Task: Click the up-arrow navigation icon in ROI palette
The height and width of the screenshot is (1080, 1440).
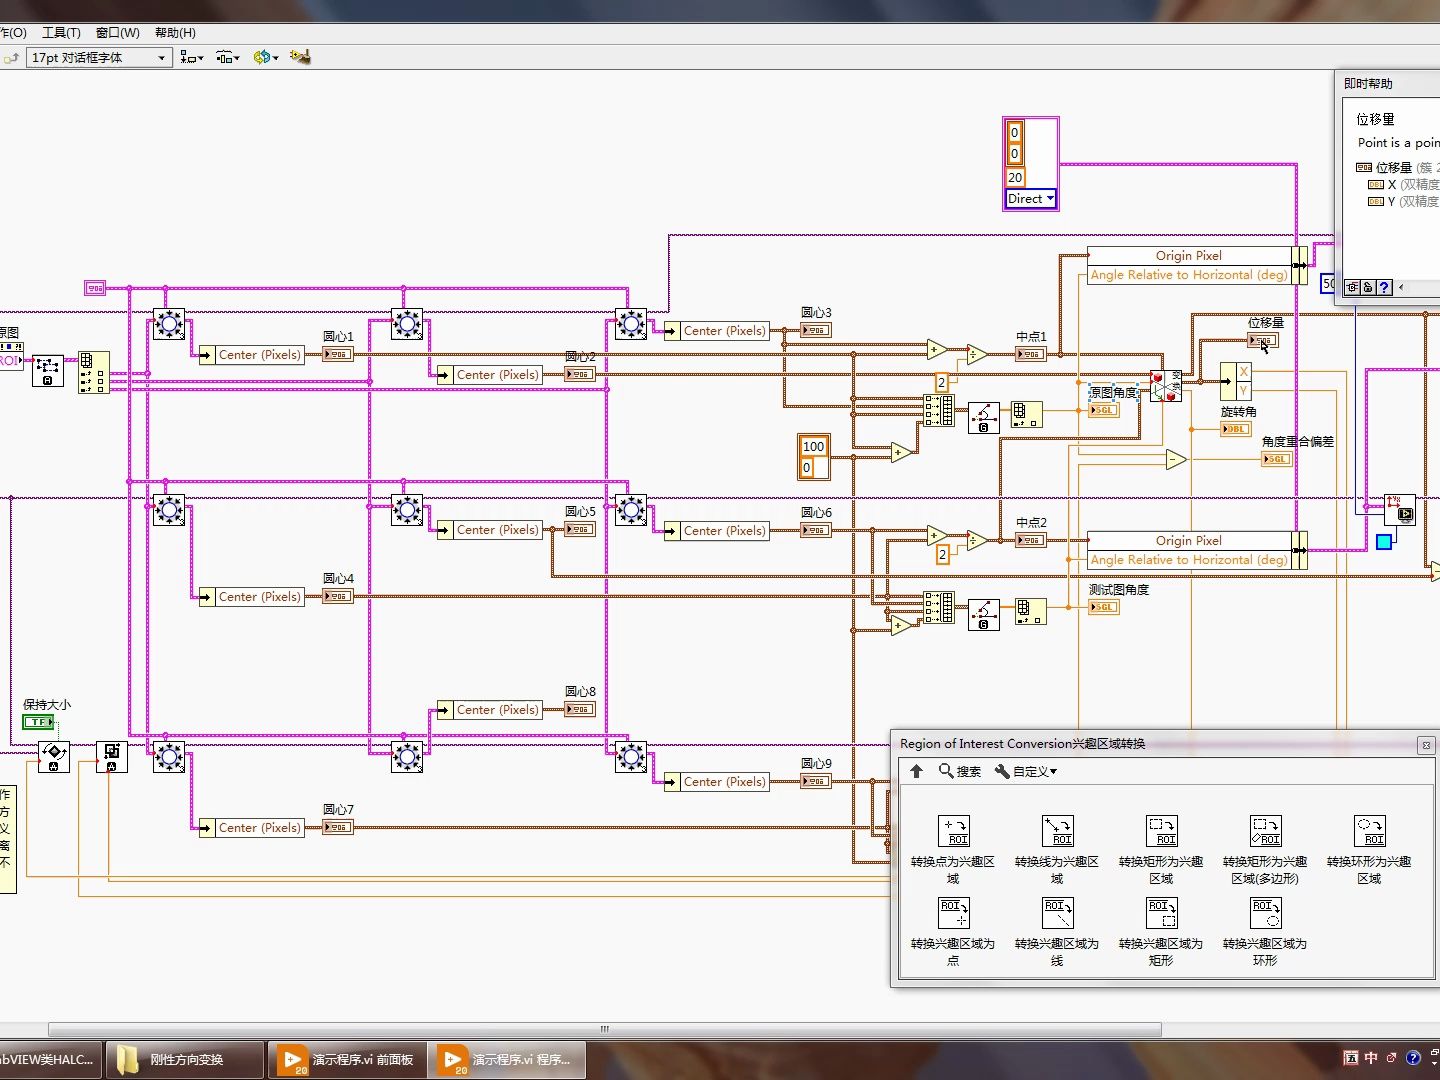Action: pos(916,771)
